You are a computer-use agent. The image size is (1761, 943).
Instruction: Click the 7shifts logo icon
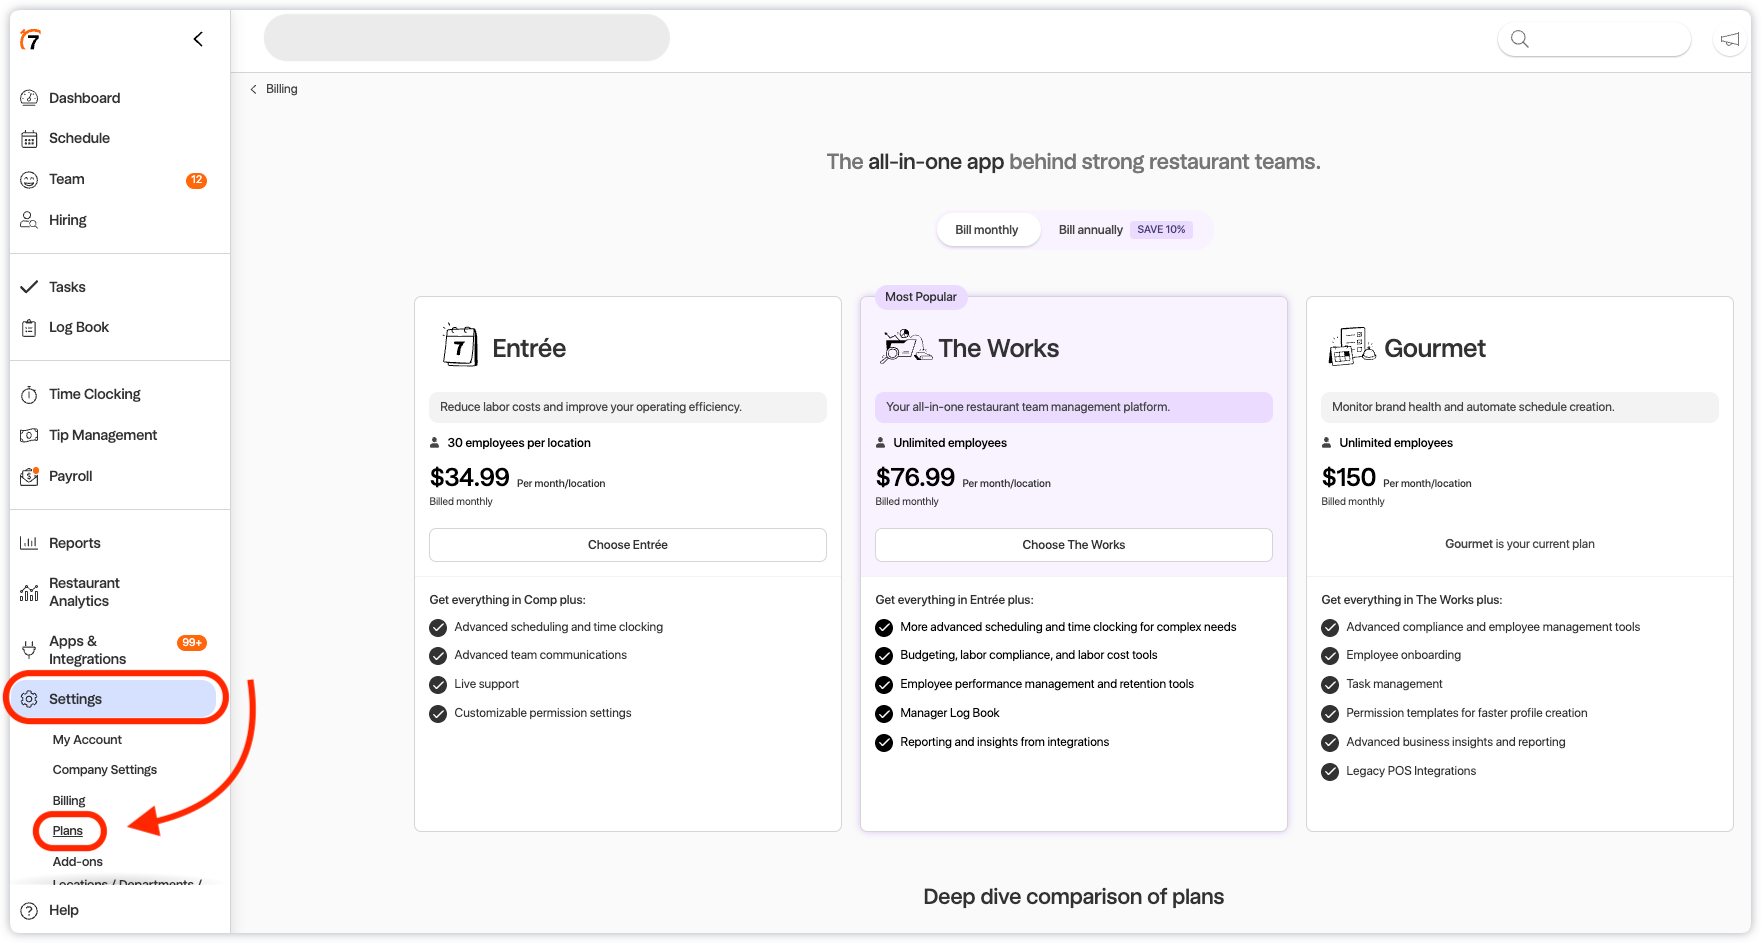[x=31, y=40]
